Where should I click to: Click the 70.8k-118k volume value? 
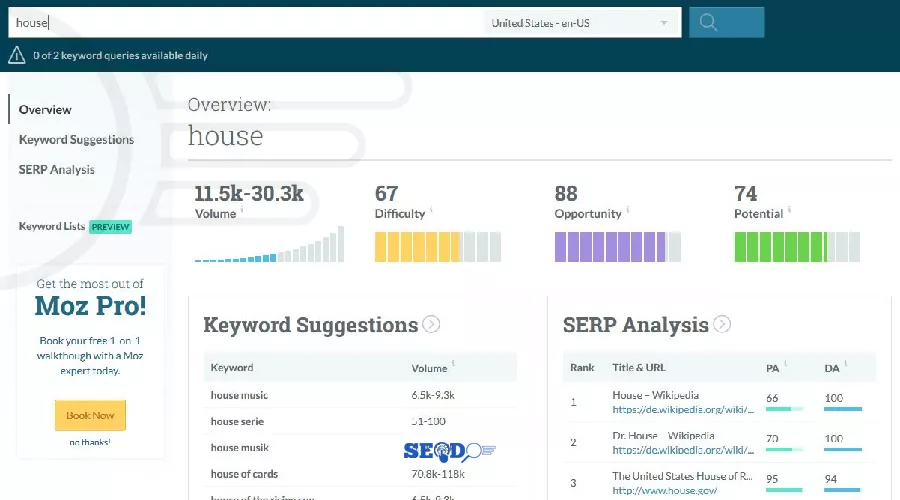[438, 474]
